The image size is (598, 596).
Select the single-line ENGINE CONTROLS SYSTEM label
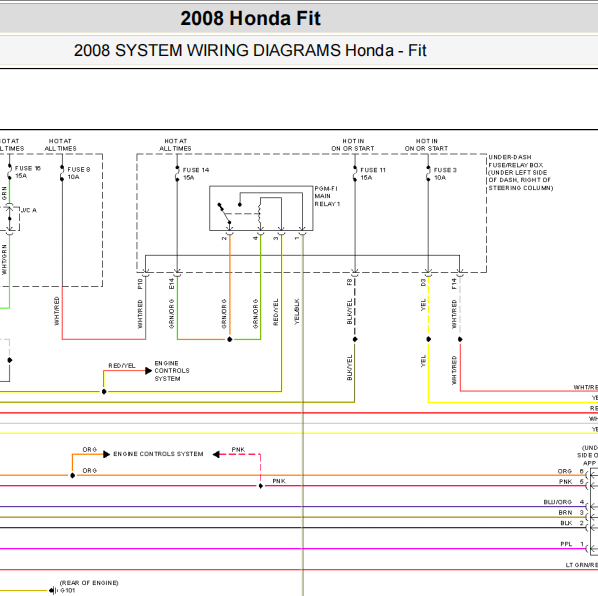(158, 454)
